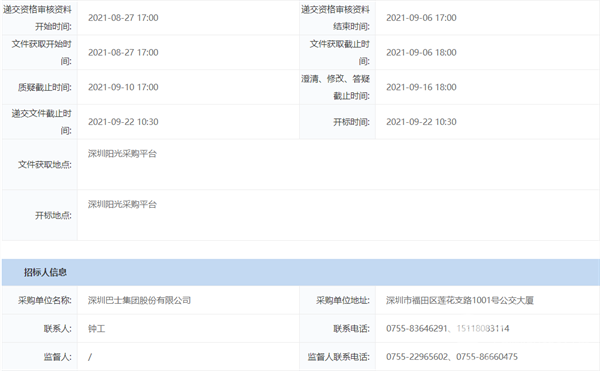The image size is (600, 371).
Task: Select the purchaser name 深圳巴士集团股份有限公司
Action: tap(139, 300)
